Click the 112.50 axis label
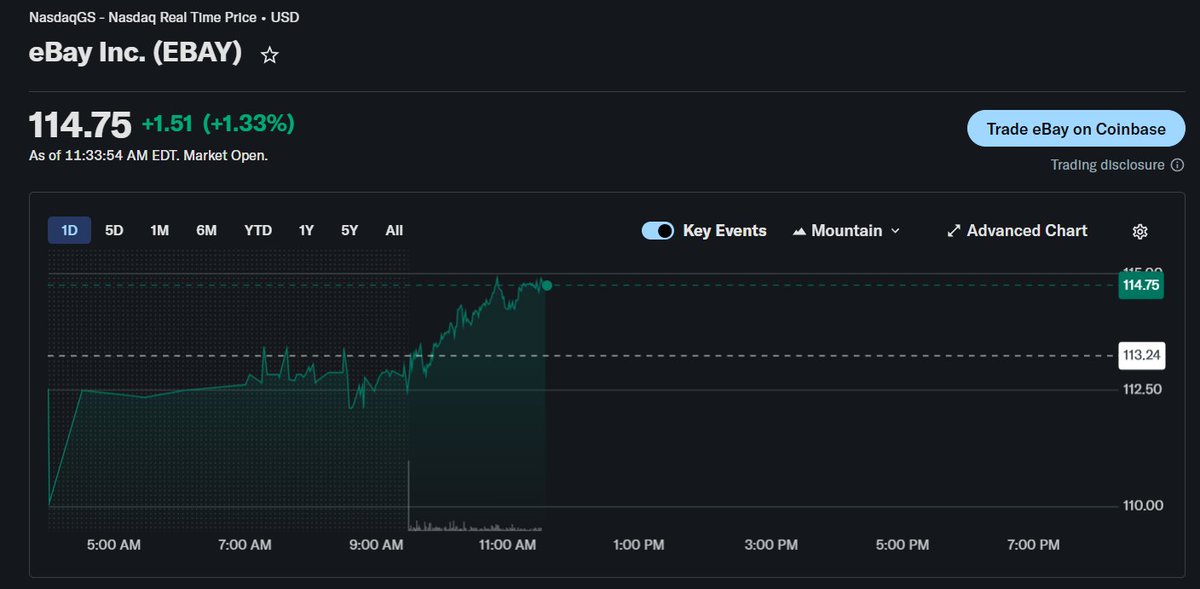The width and height of the screenshot is (1200, 589). click(1142, 389)
